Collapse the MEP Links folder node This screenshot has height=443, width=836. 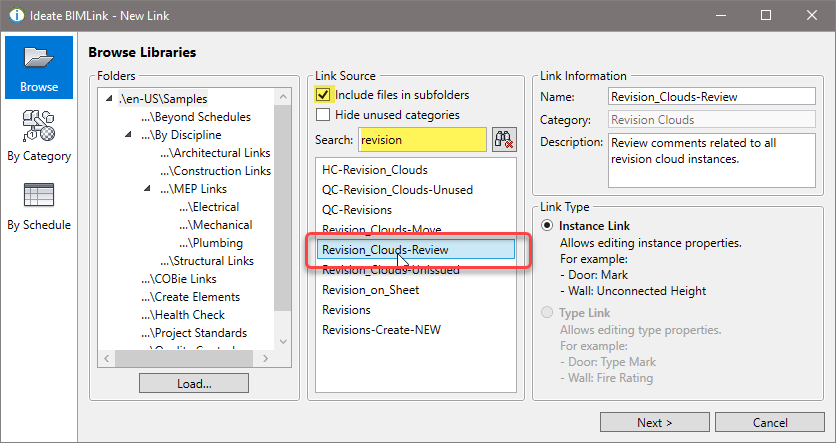pos(148,188)
